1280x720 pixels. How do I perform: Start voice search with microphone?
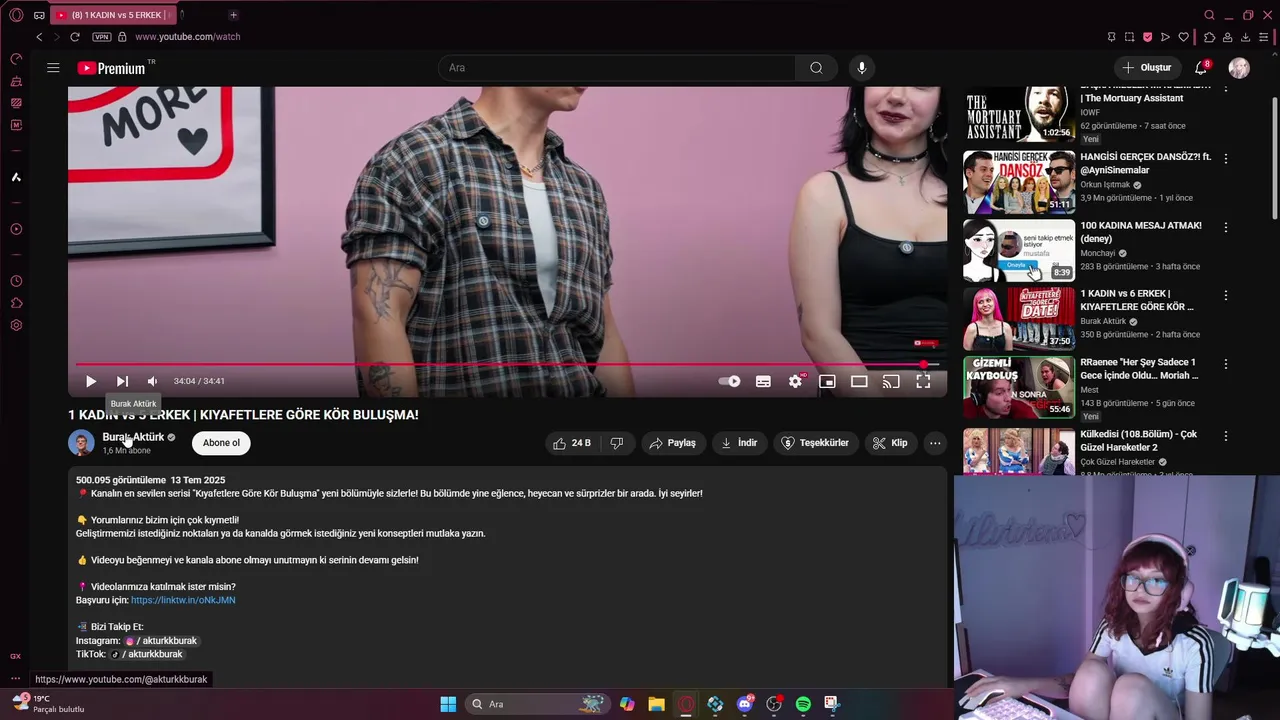click(862, 68)
